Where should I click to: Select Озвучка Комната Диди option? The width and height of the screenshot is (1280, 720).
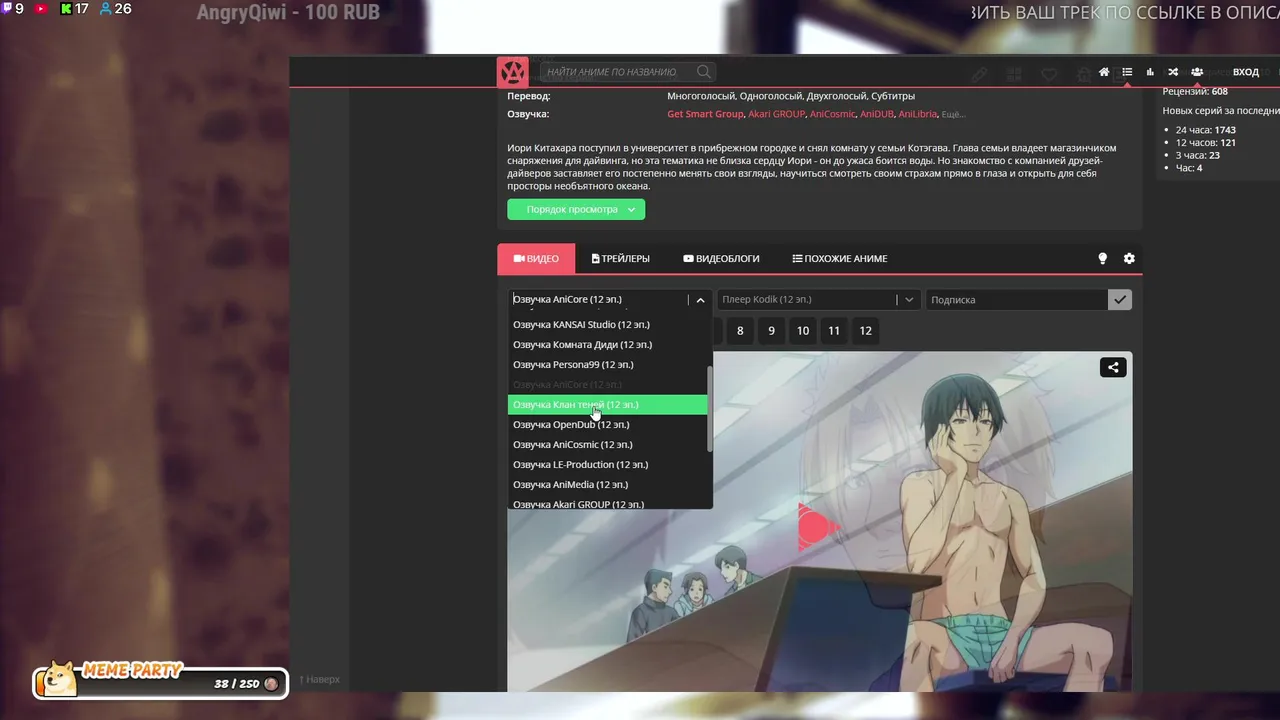pos(608,344)
